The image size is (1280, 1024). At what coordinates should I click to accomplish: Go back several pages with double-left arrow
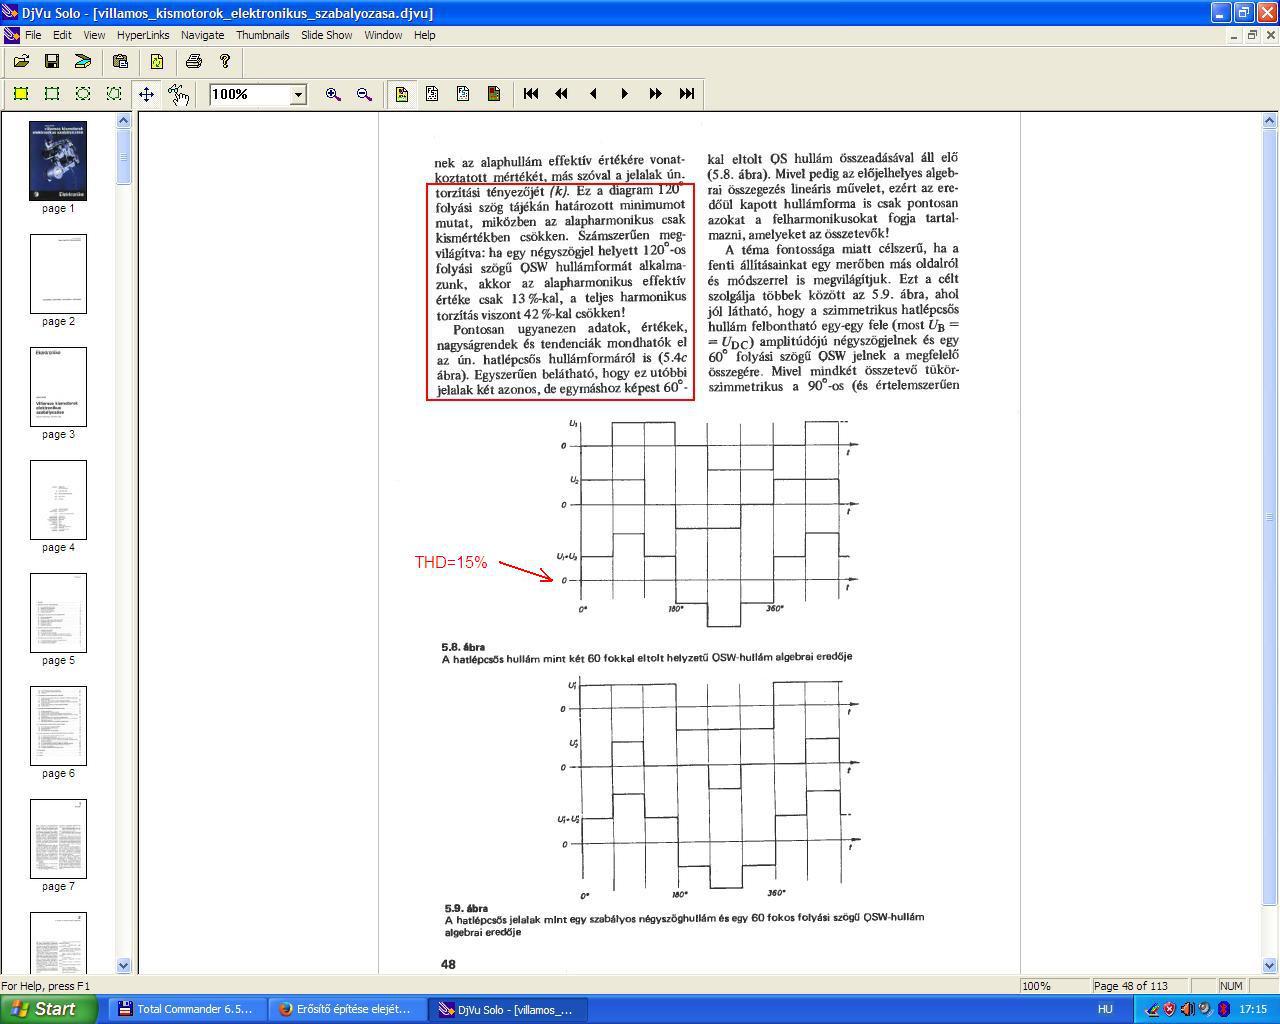(562, 94)
